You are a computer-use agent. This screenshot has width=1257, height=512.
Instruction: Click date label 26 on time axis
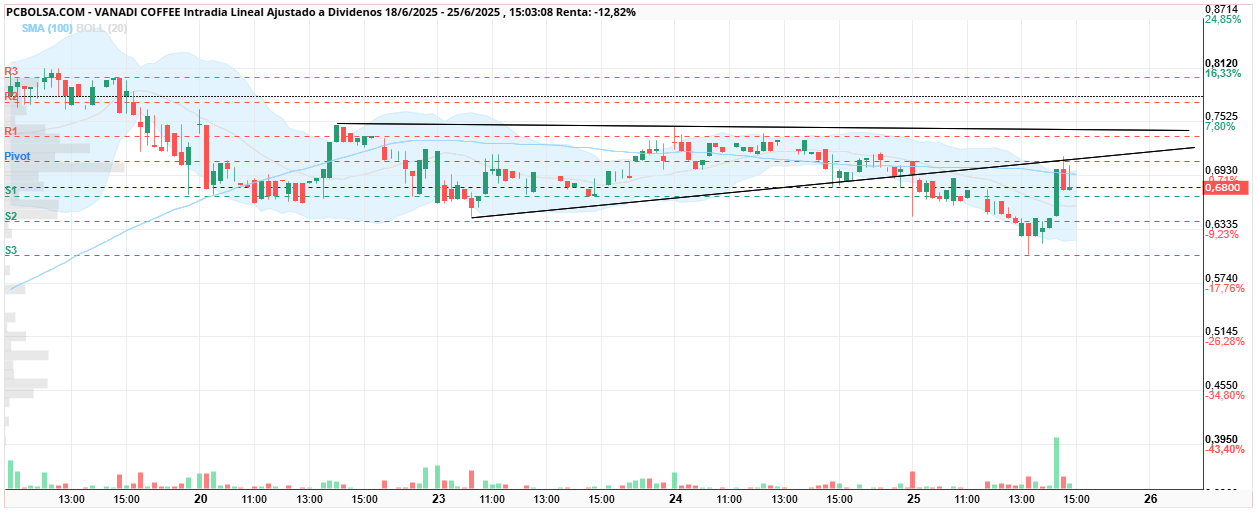[x=1150, y=498]
